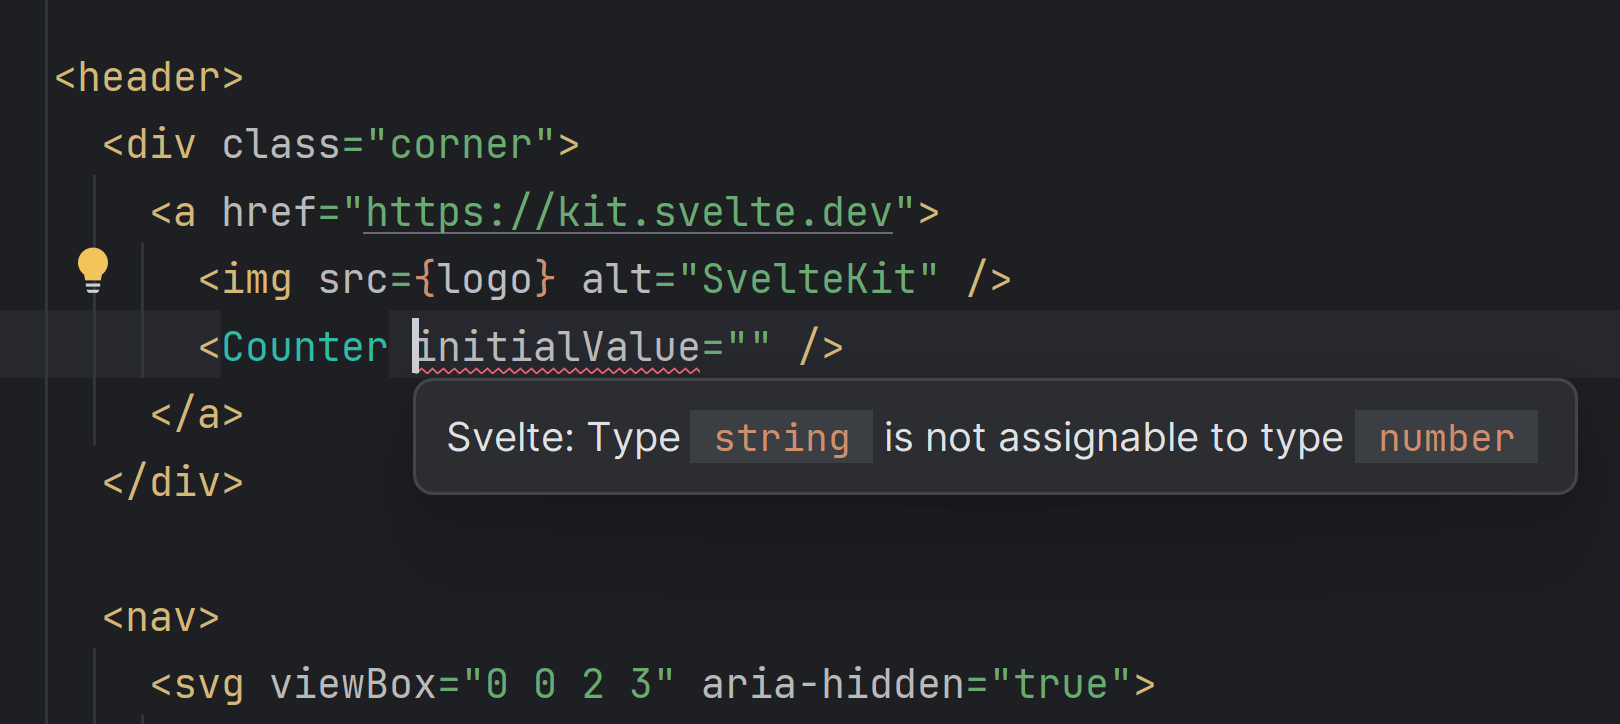The width and height of the screenshot is (1620, 724).
Task: Open the https://kit.svelte.dev link
Action: [628, 212]
